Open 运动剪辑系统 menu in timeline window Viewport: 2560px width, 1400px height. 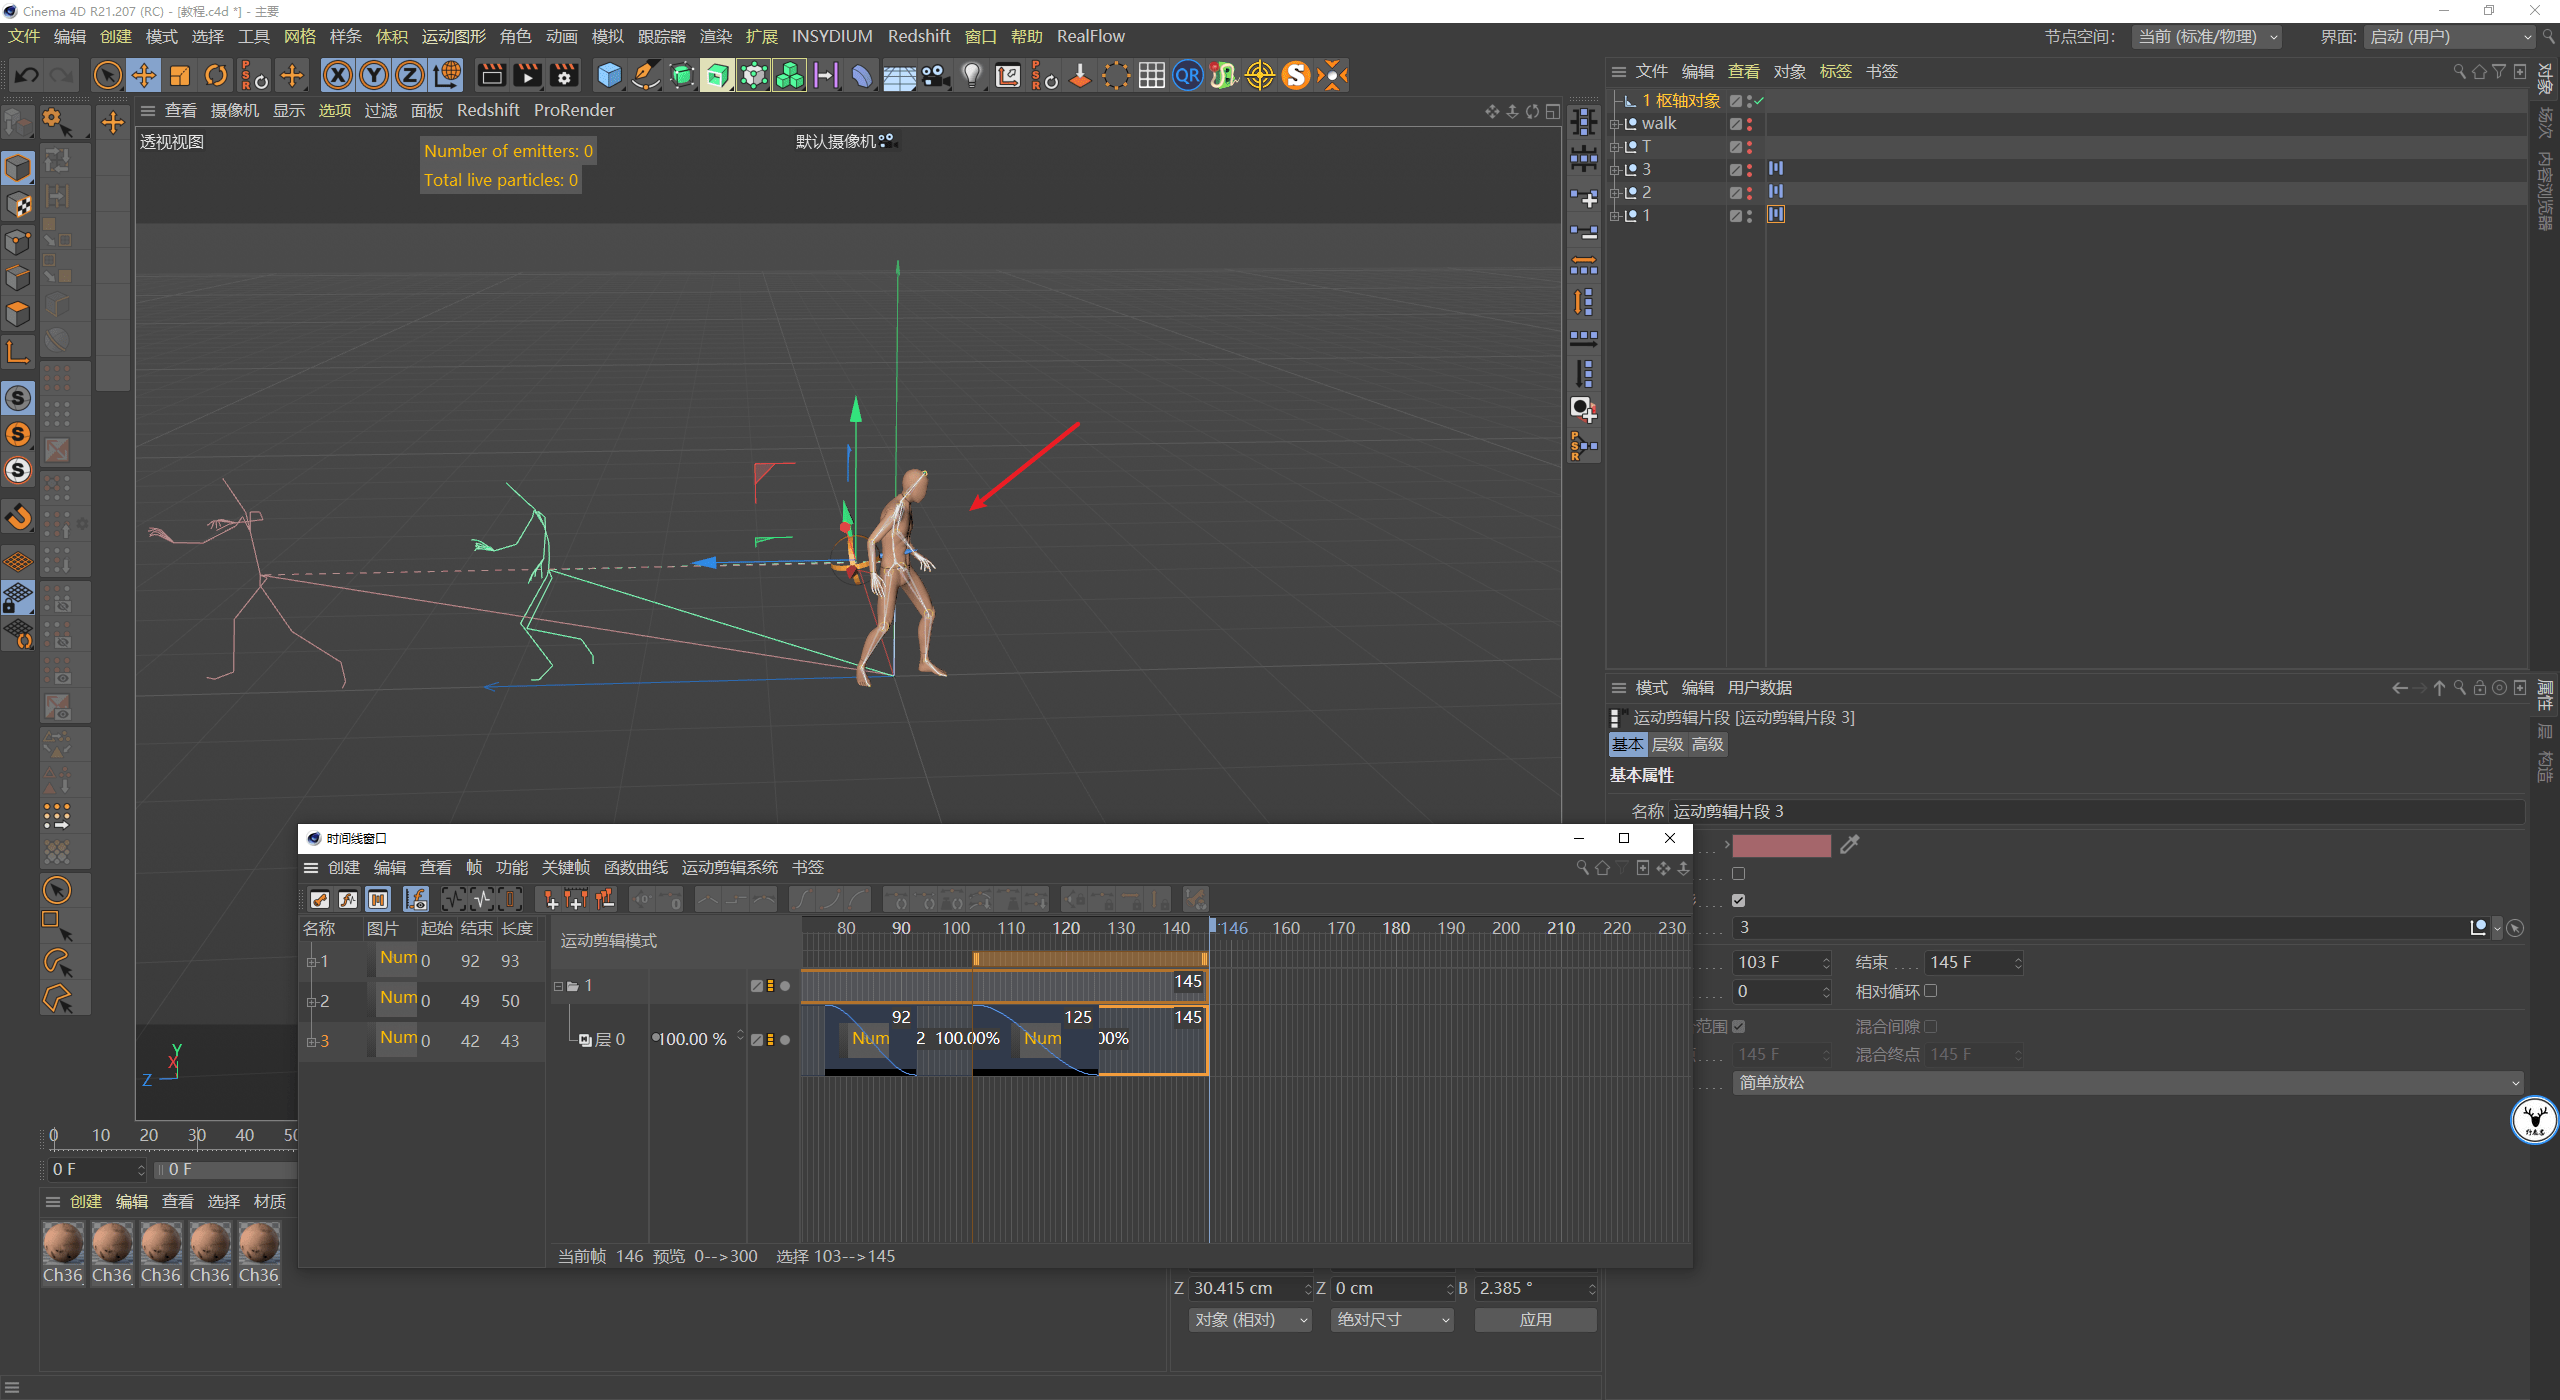[x=729, y=867]
